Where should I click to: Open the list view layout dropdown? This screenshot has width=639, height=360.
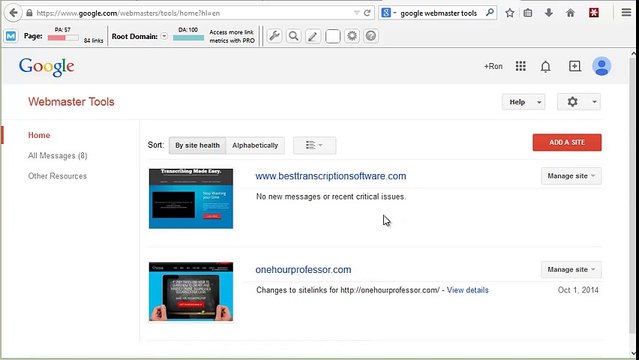314,145
